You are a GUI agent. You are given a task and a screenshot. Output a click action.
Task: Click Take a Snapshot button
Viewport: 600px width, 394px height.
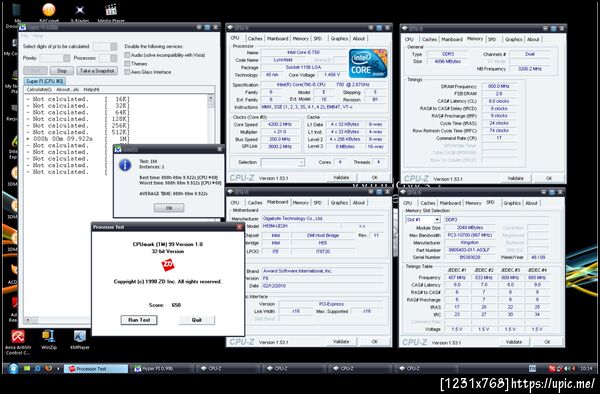tap(97, 71)
